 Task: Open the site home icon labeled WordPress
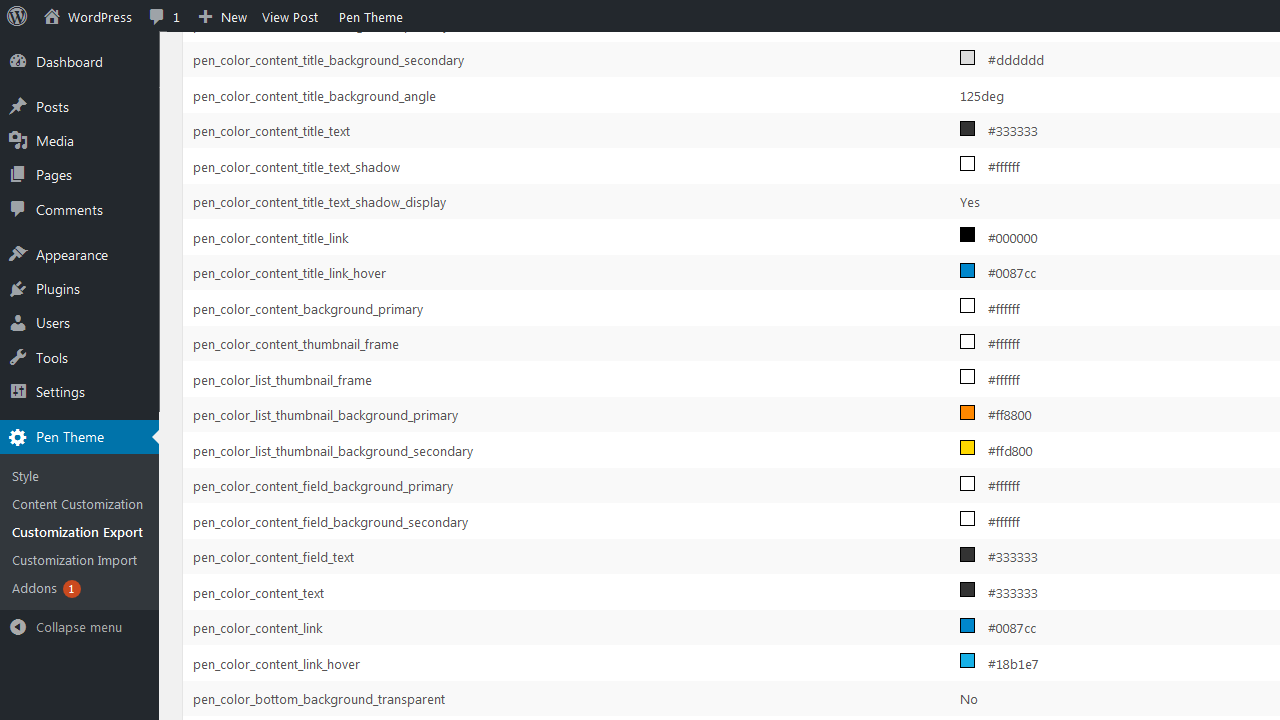52,17
